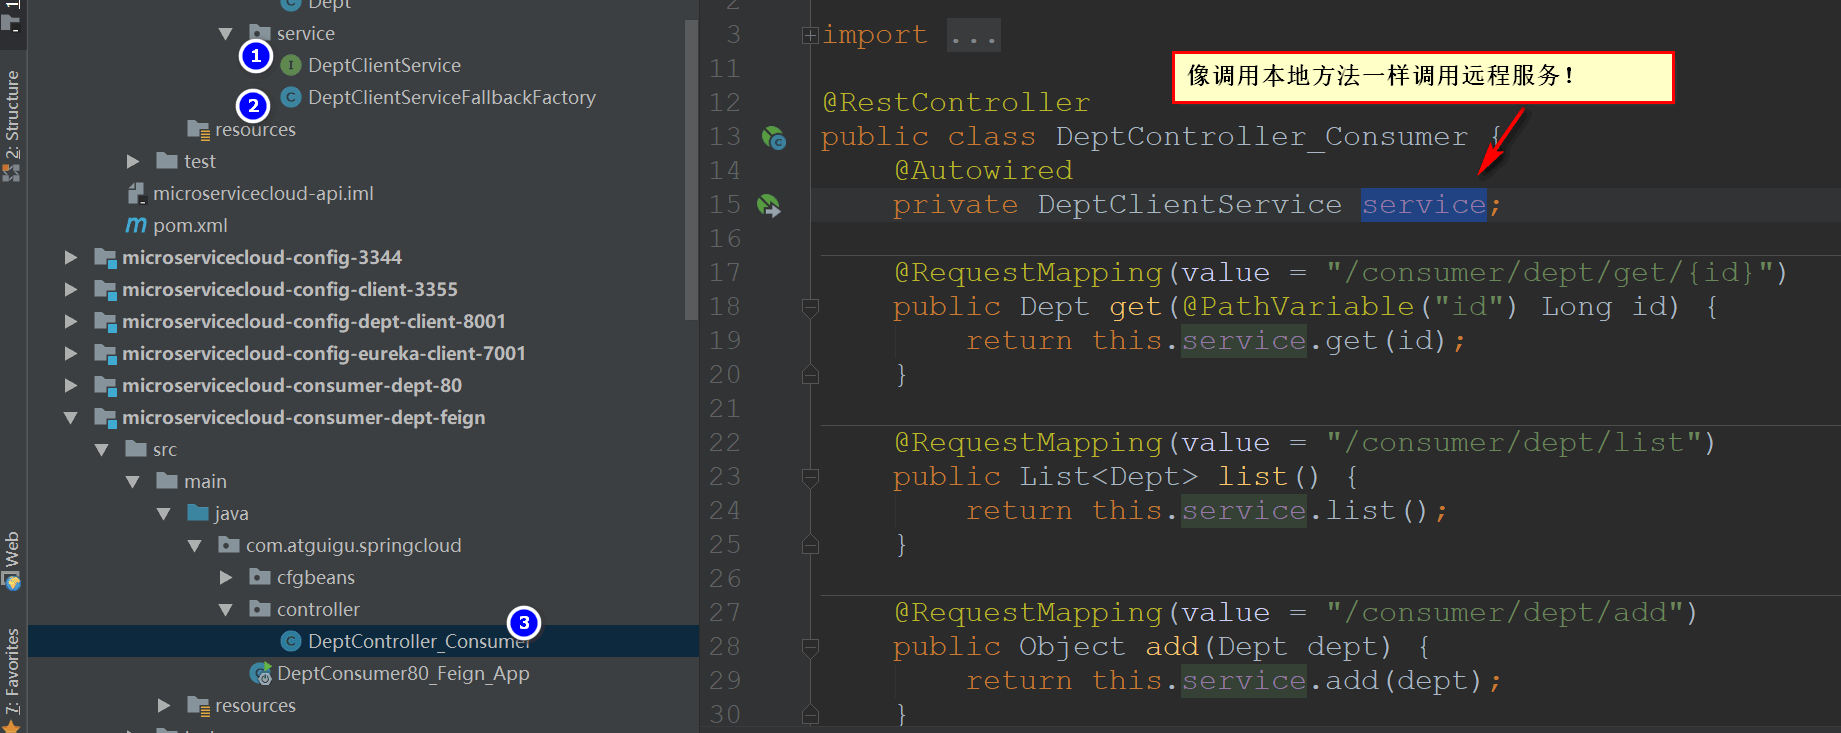The image size is (1841, 733).
Task: Select microservicecloud-config-eureka-client-7001 module name
Action: click(x=324, y=353)
